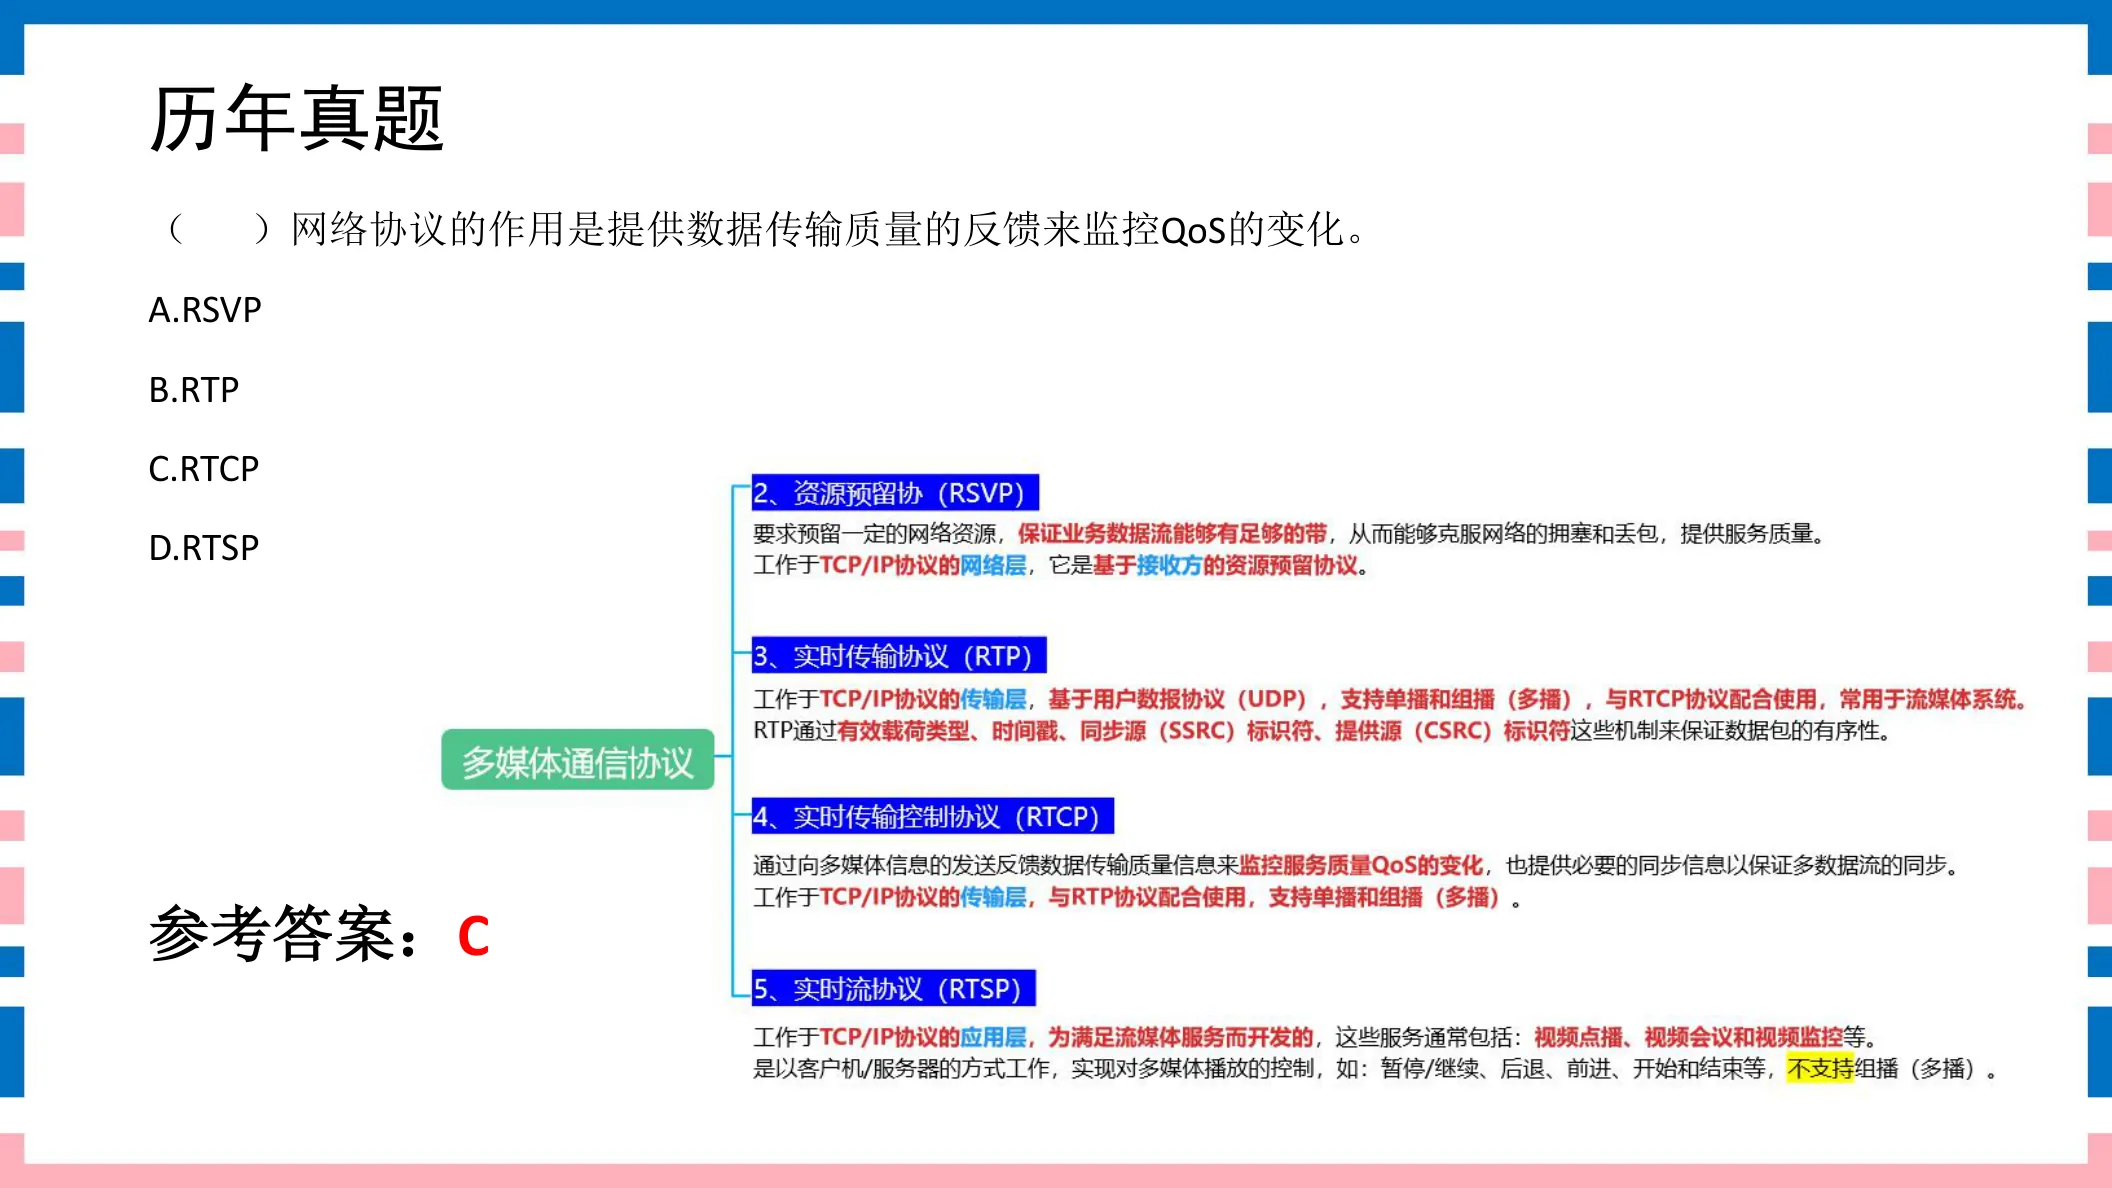The height and width of the screenshot is (1188, 2112).
Task: Click the red text 提供源 (CSRC) 标识符
Action: tap(1452, 731)
